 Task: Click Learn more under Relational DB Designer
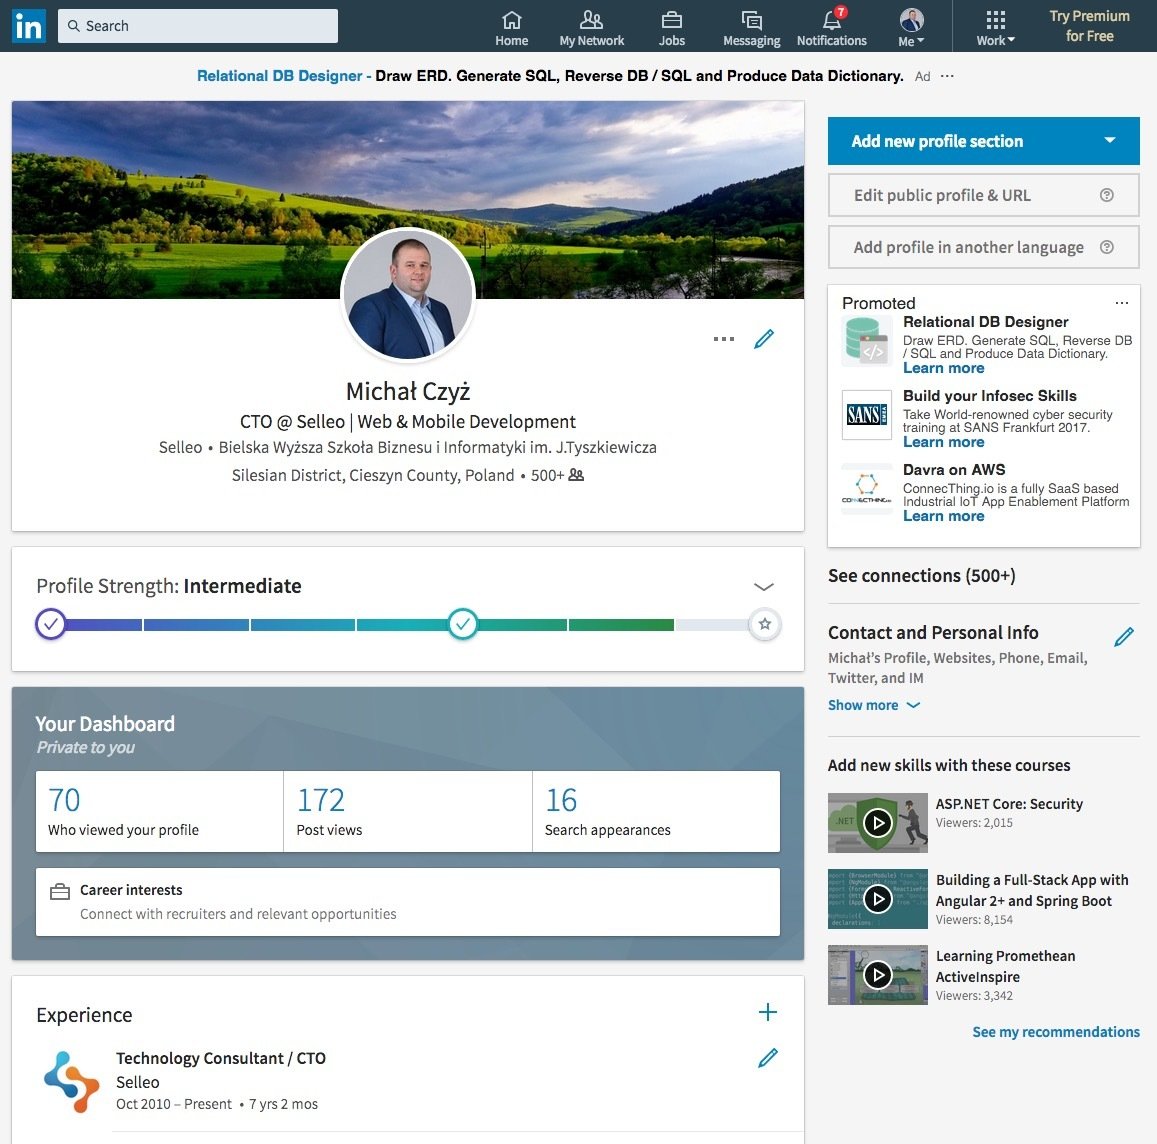click(943, 368)
